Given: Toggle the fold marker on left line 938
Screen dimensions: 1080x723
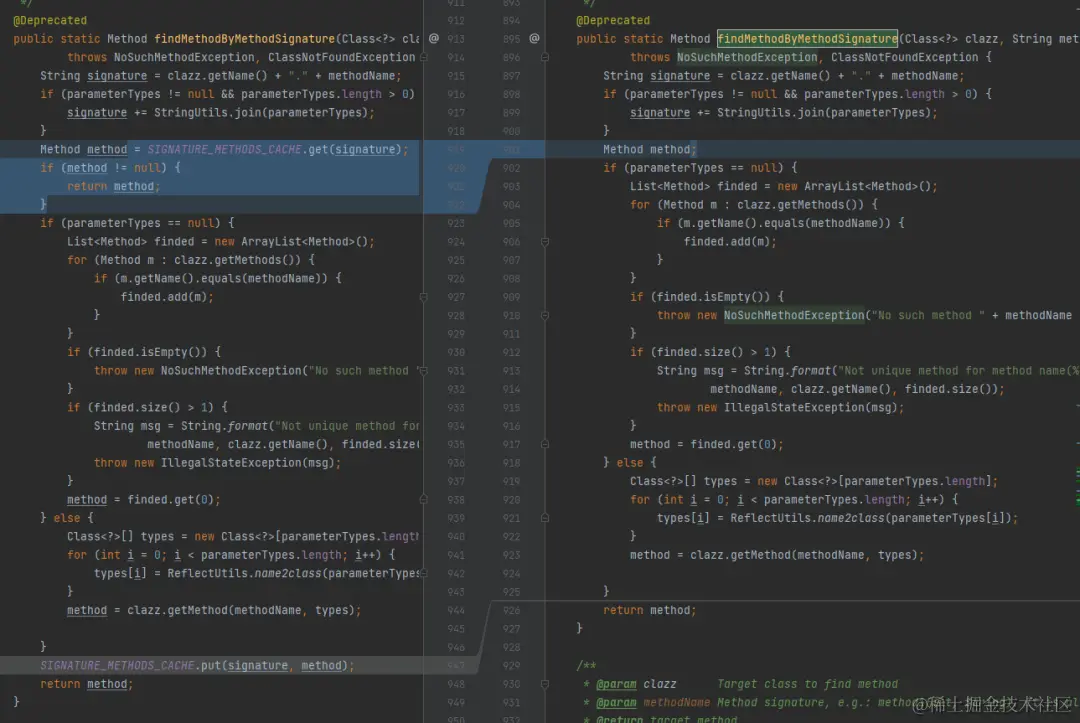Looking at the screenshot, I should click(x=424, y=499).
